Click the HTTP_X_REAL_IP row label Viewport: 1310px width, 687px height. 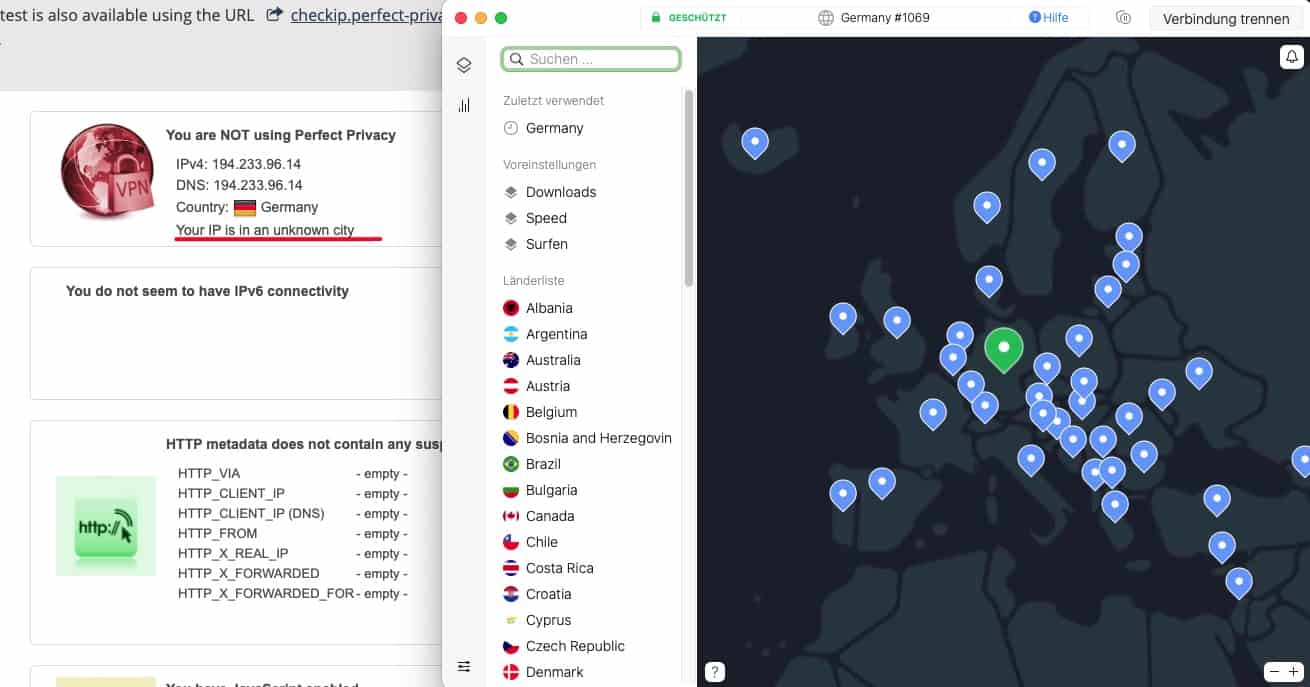233,553
